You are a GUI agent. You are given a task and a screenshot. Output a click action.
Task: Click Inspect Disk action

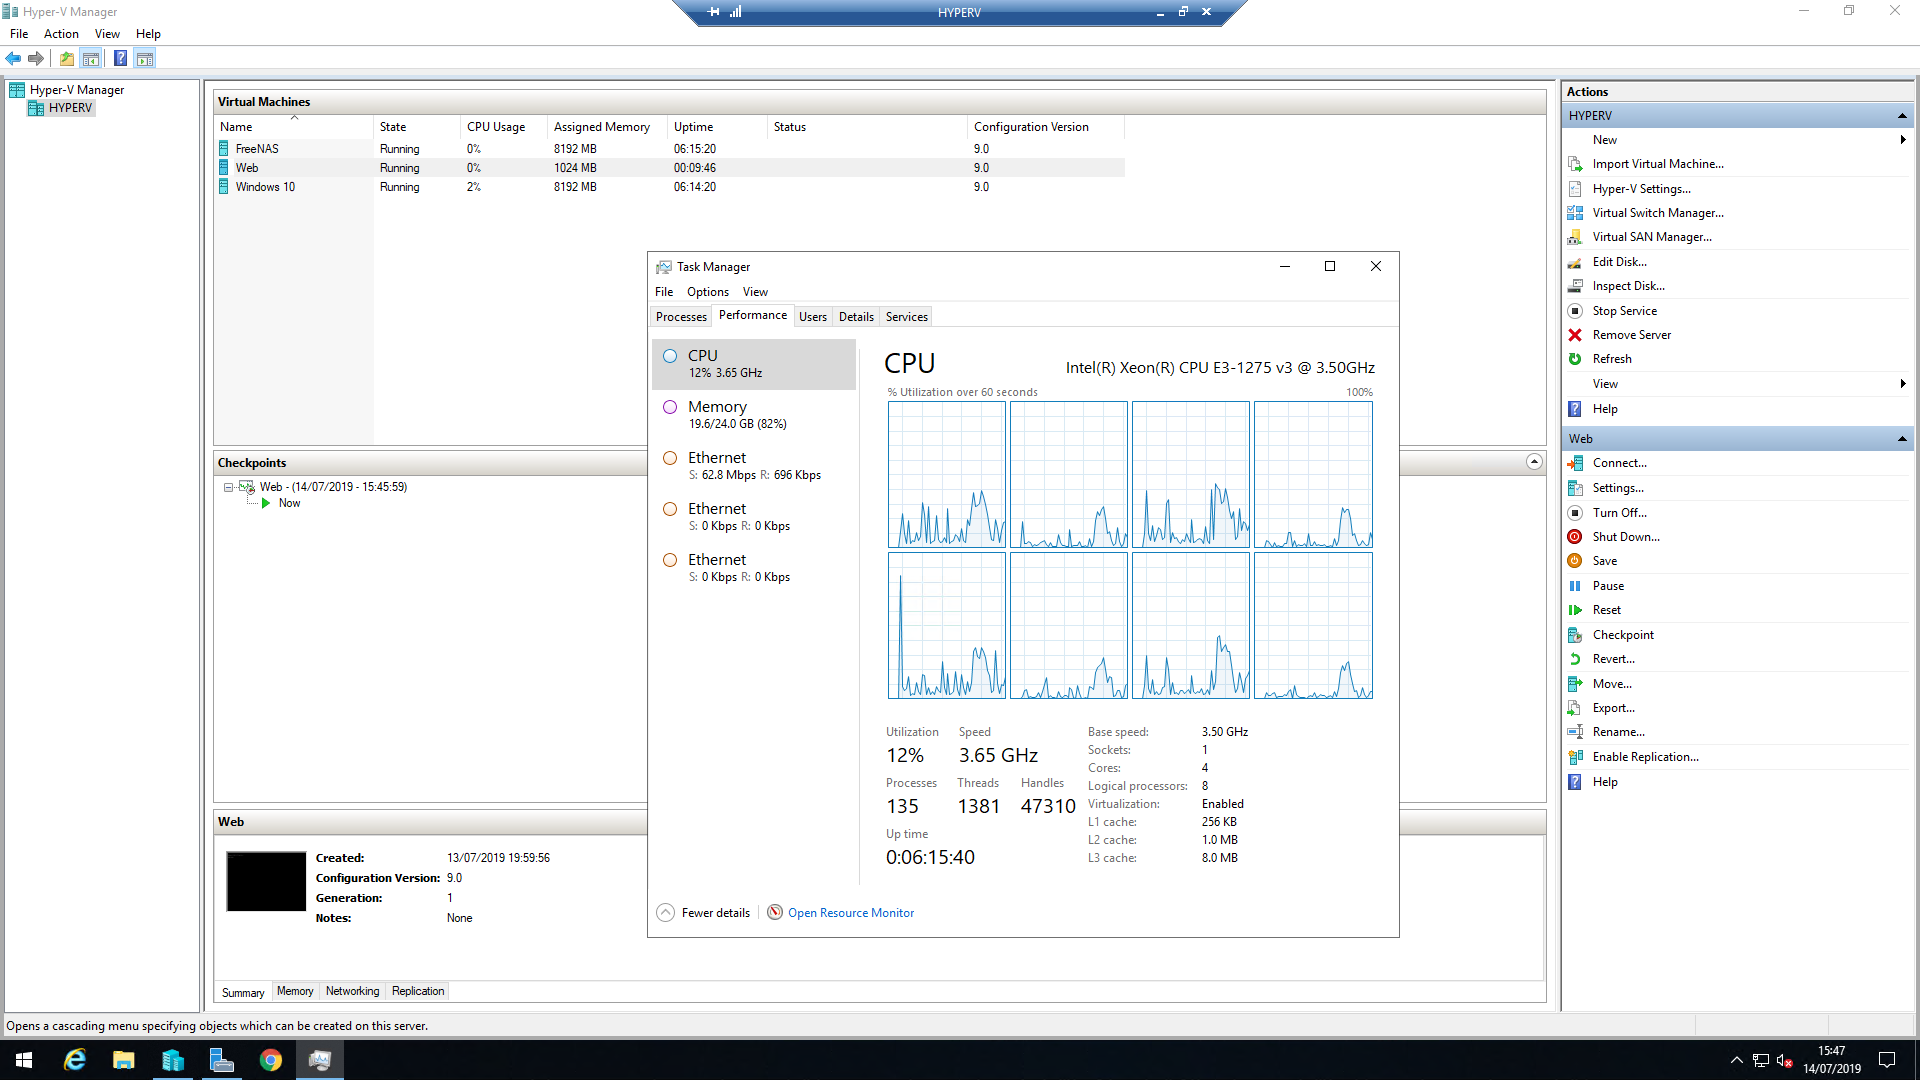coord(1628,286)
